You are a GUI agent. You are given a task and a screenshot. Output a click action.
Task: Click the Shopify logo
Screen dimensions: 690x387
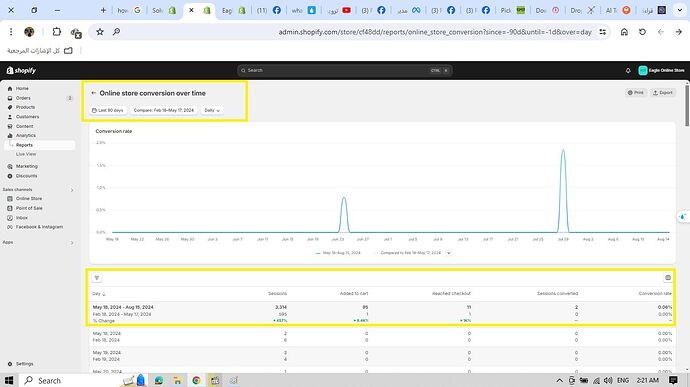(x=21, y=70)
